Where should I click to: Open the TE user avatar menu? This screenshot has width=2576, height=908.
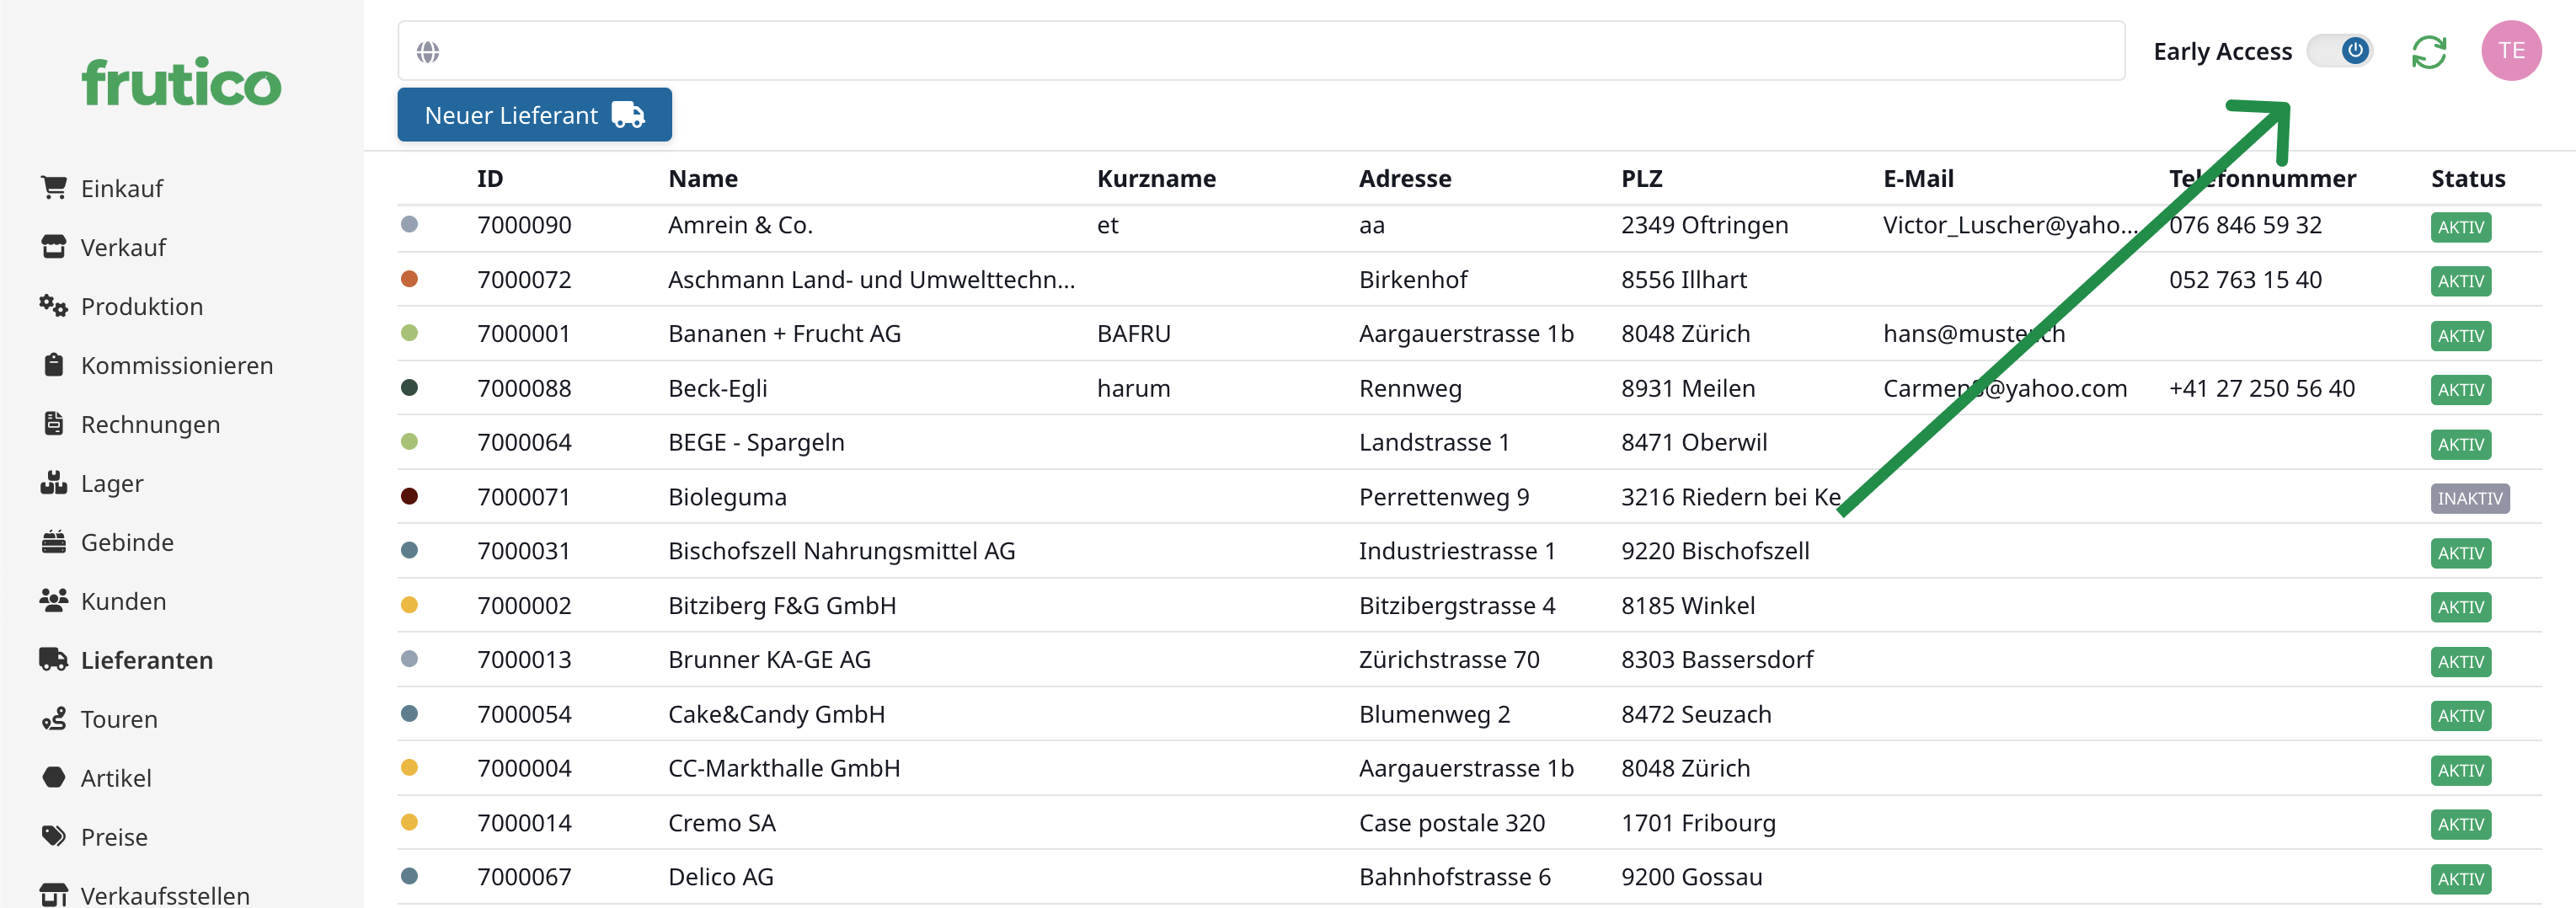(x=2510, y=51)
